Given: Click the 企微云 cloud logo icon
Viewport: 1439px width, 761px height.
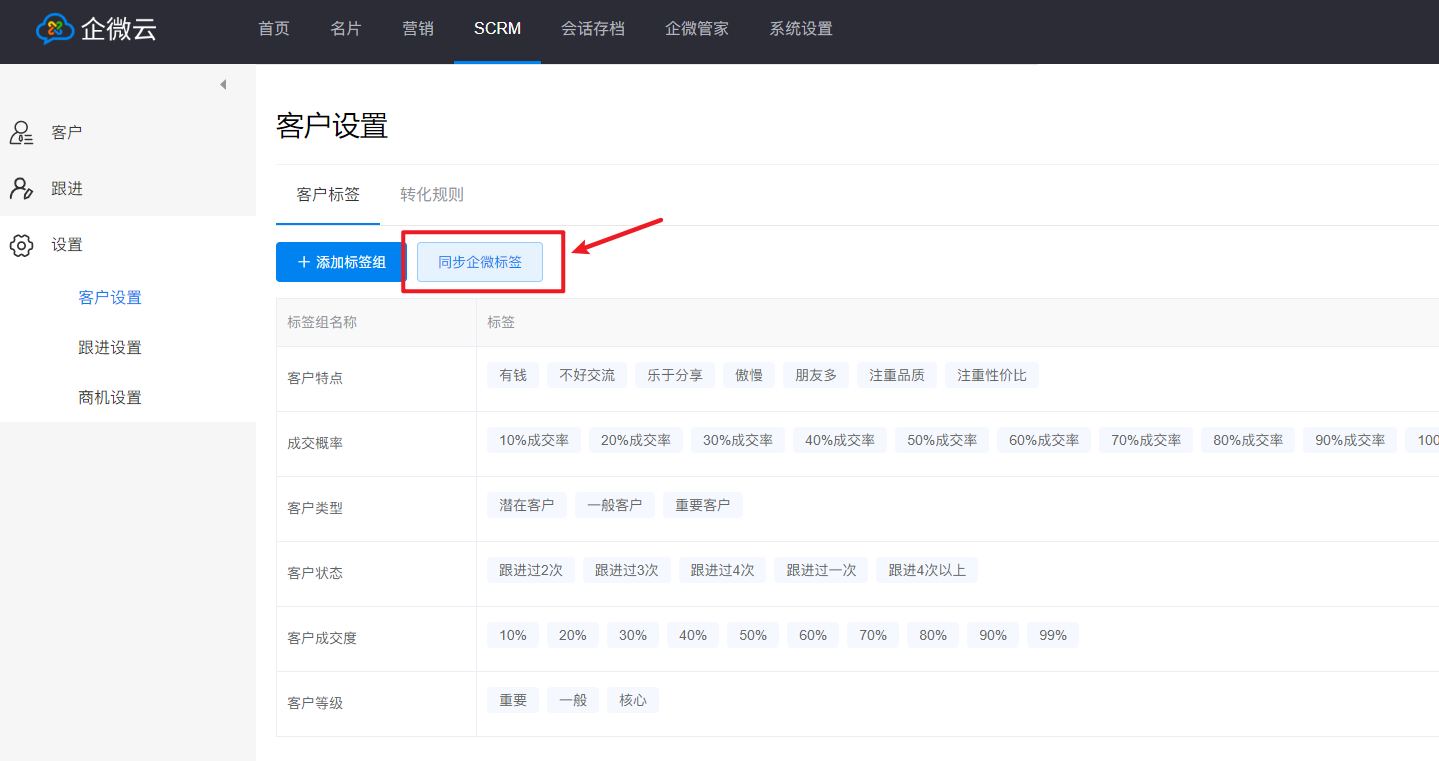Looking at the screenshot, I should pos(55,29).
